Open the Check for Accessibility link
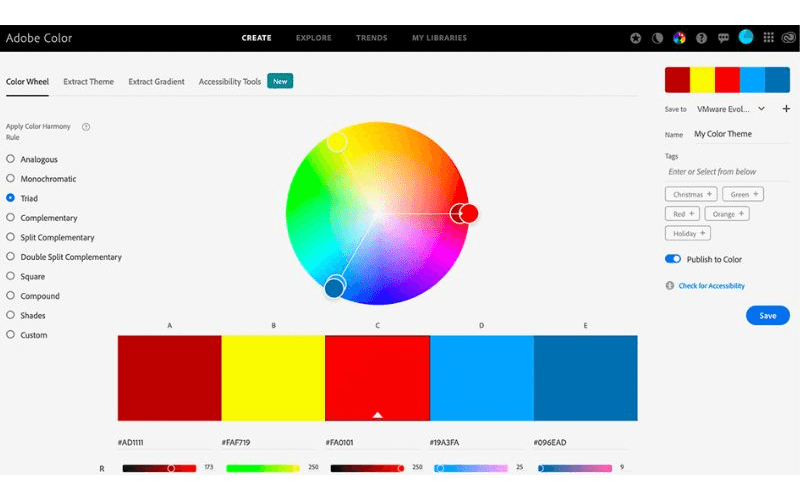This screenshot has width=800, height=500. pyautogui.click(x=711, y=286)
